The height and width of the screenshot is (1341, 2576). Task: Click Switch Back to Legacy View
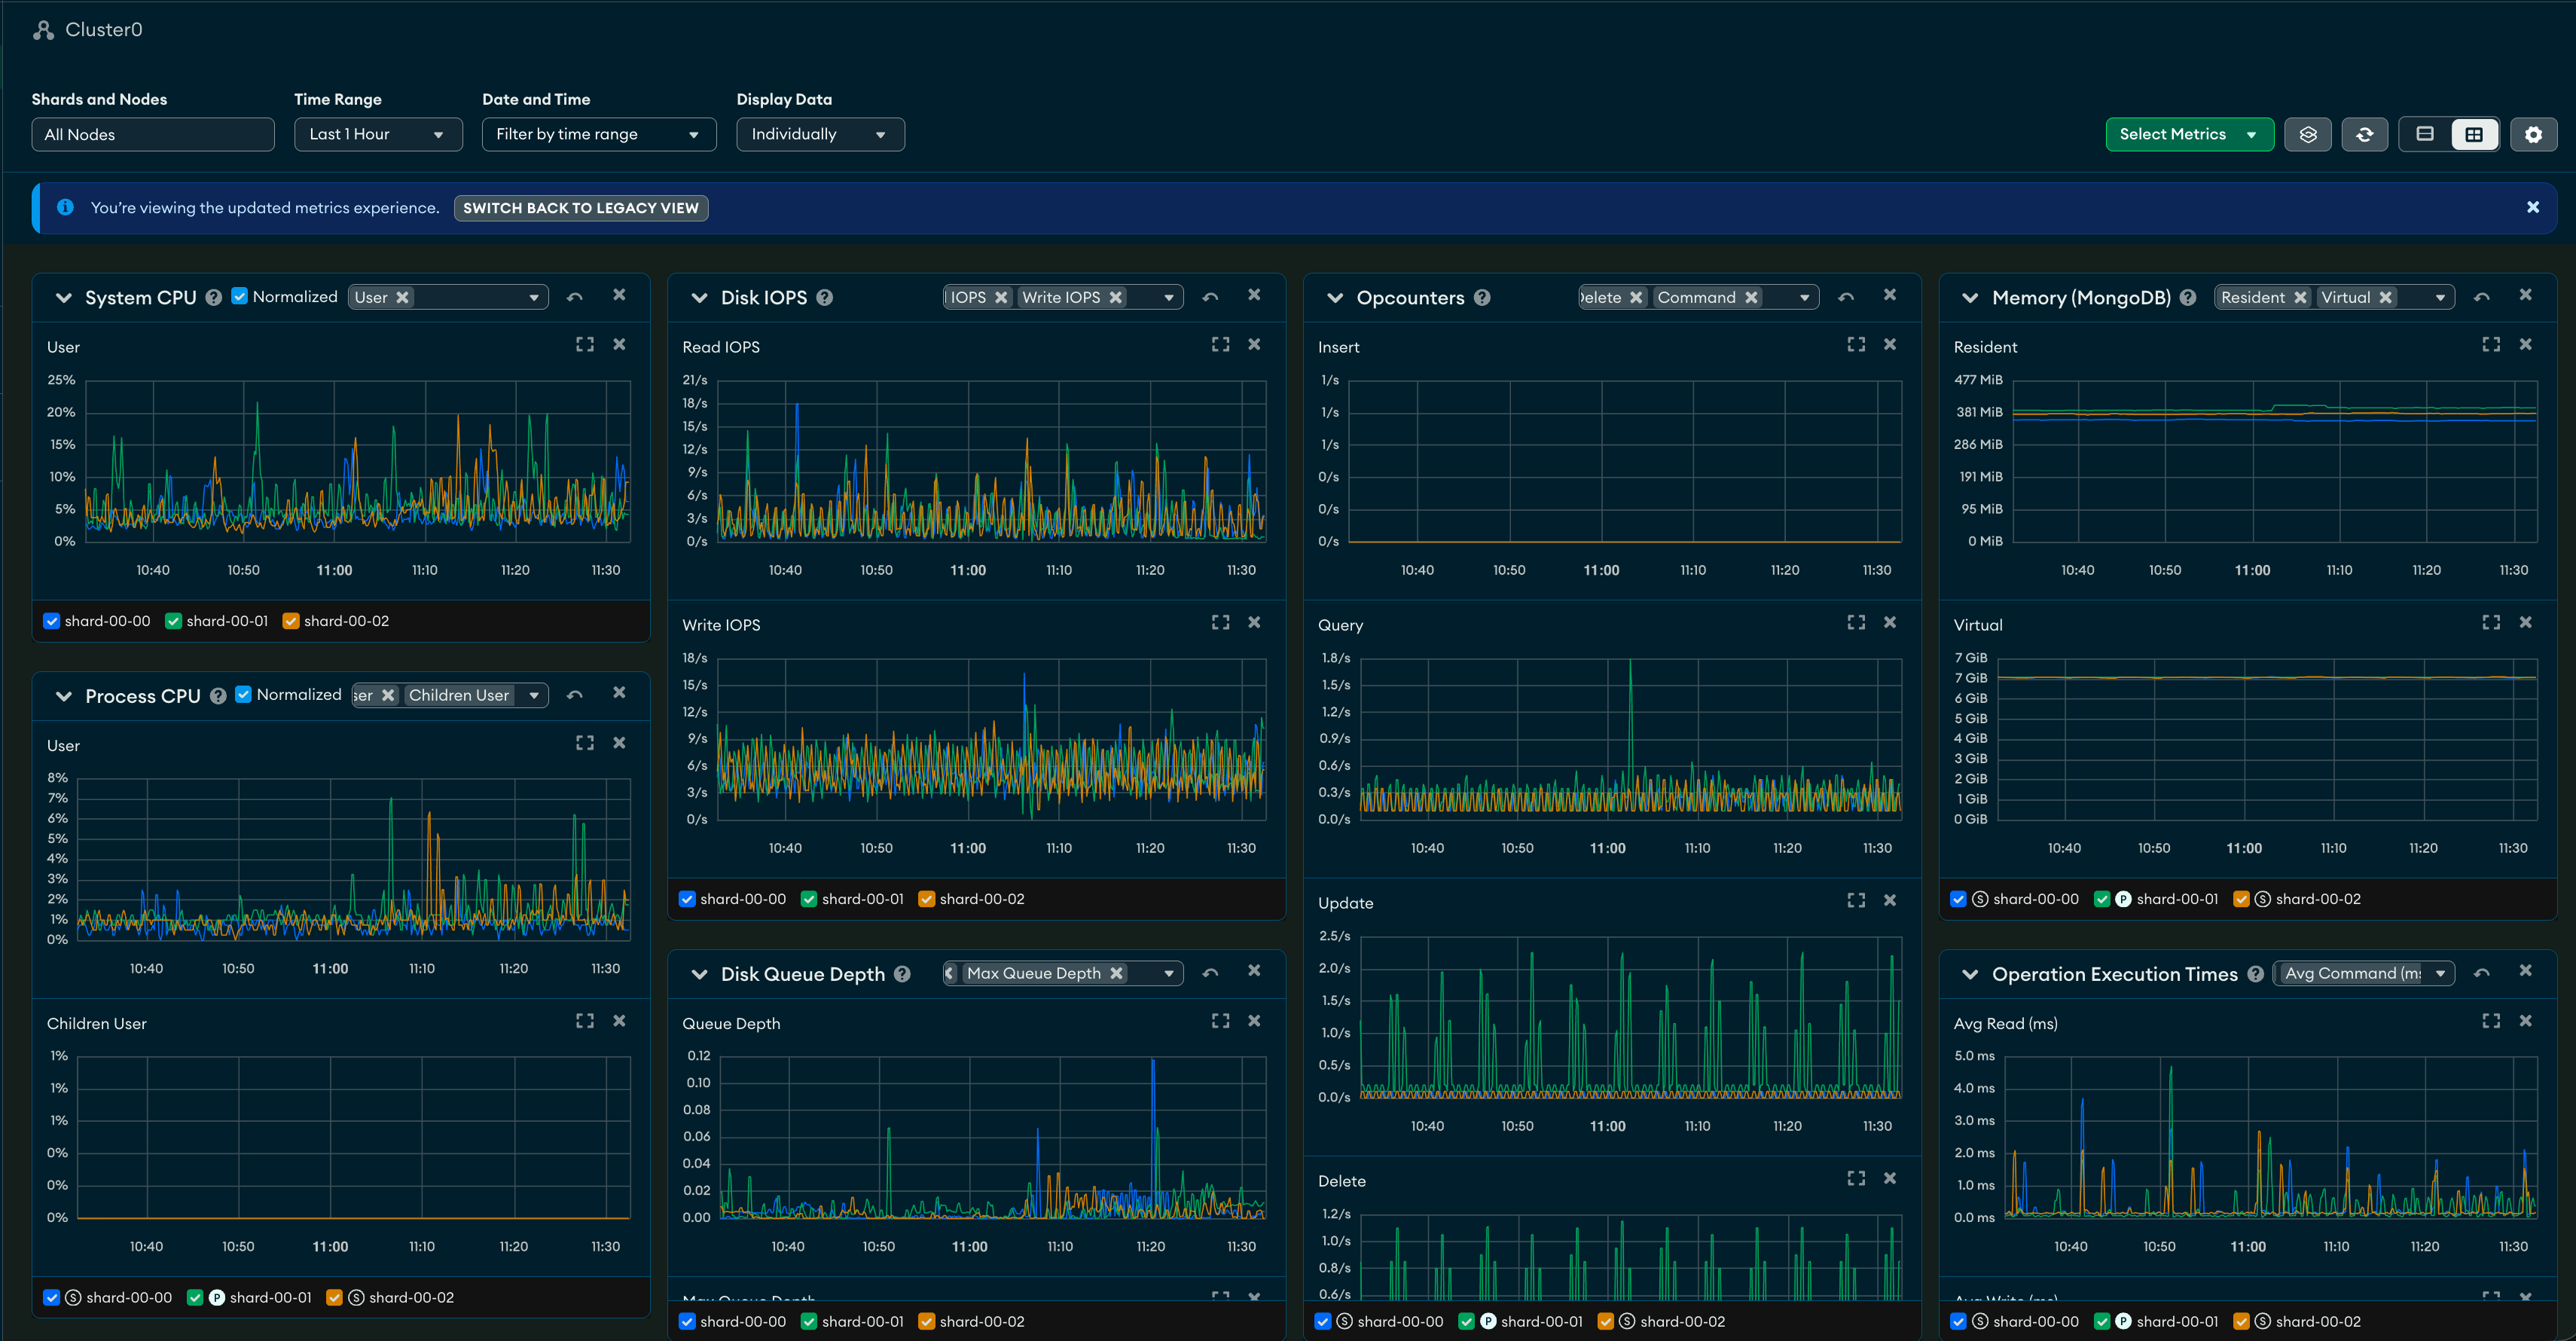[x=581, y=208]
